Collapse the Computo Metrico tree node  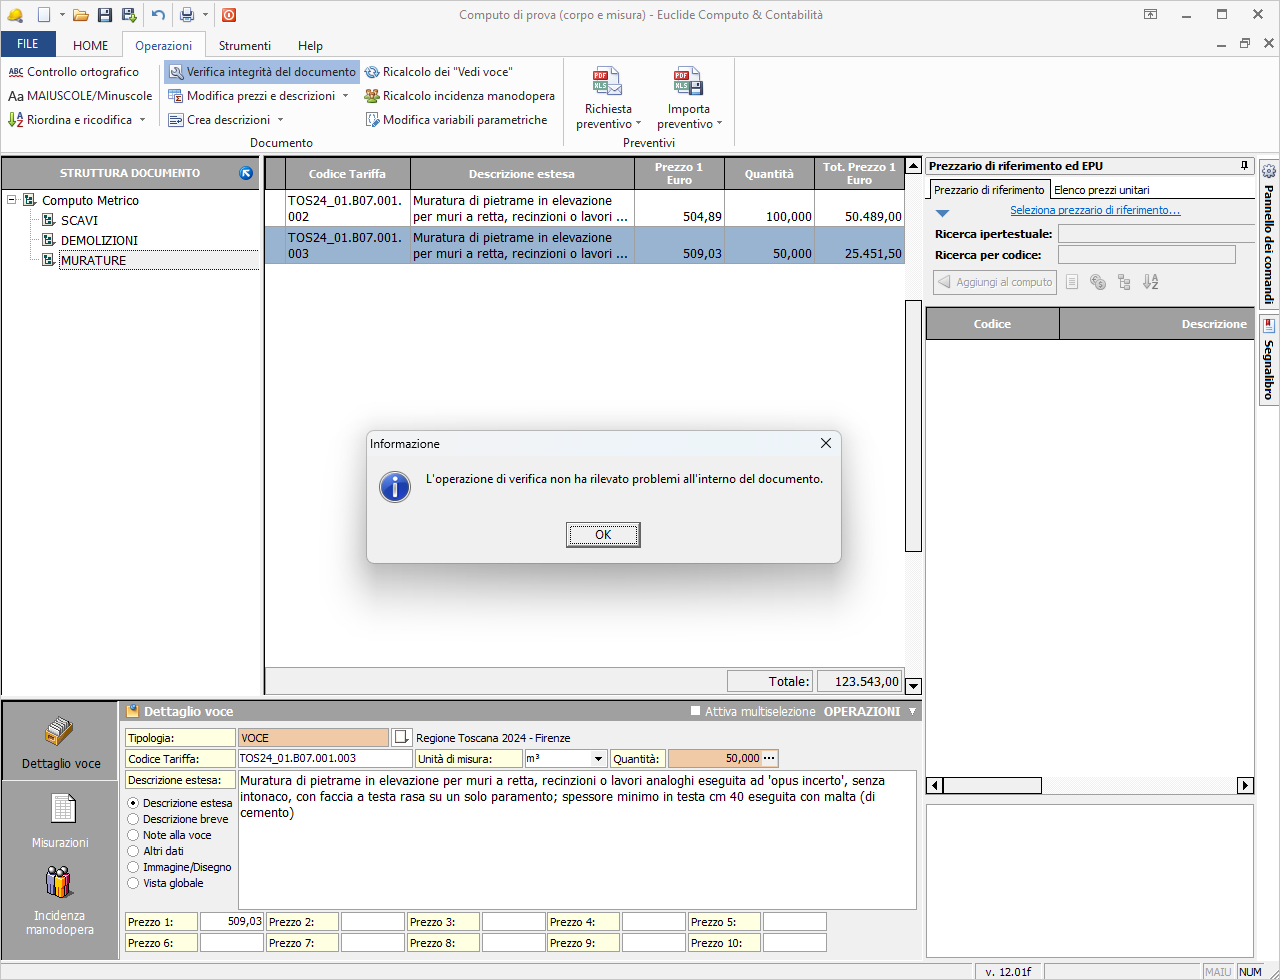click(12, 200)
